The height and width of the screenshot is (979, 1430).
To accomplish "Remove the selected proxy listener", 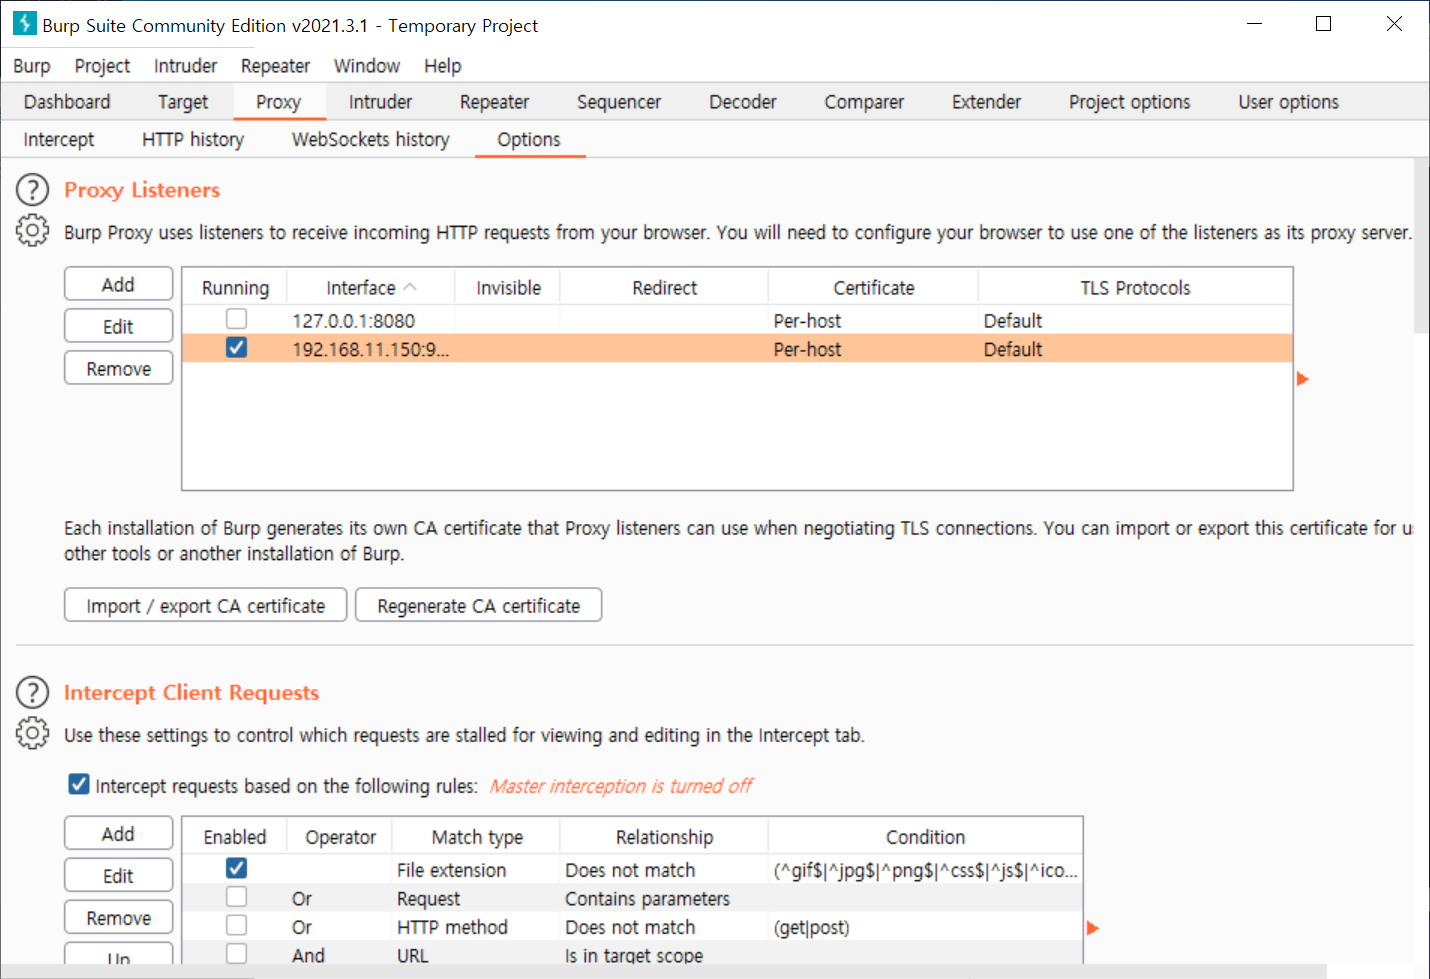I will (118, 368).
